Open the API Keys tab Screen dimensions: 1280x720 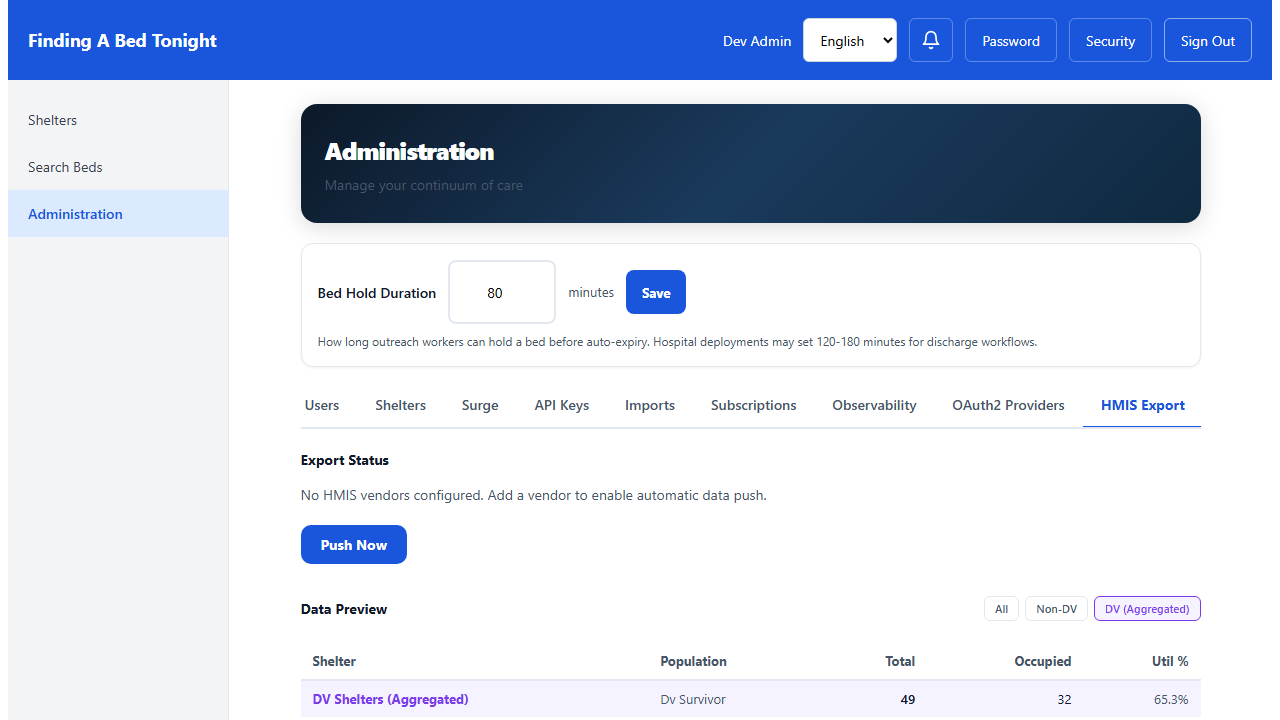click(561, 405)
